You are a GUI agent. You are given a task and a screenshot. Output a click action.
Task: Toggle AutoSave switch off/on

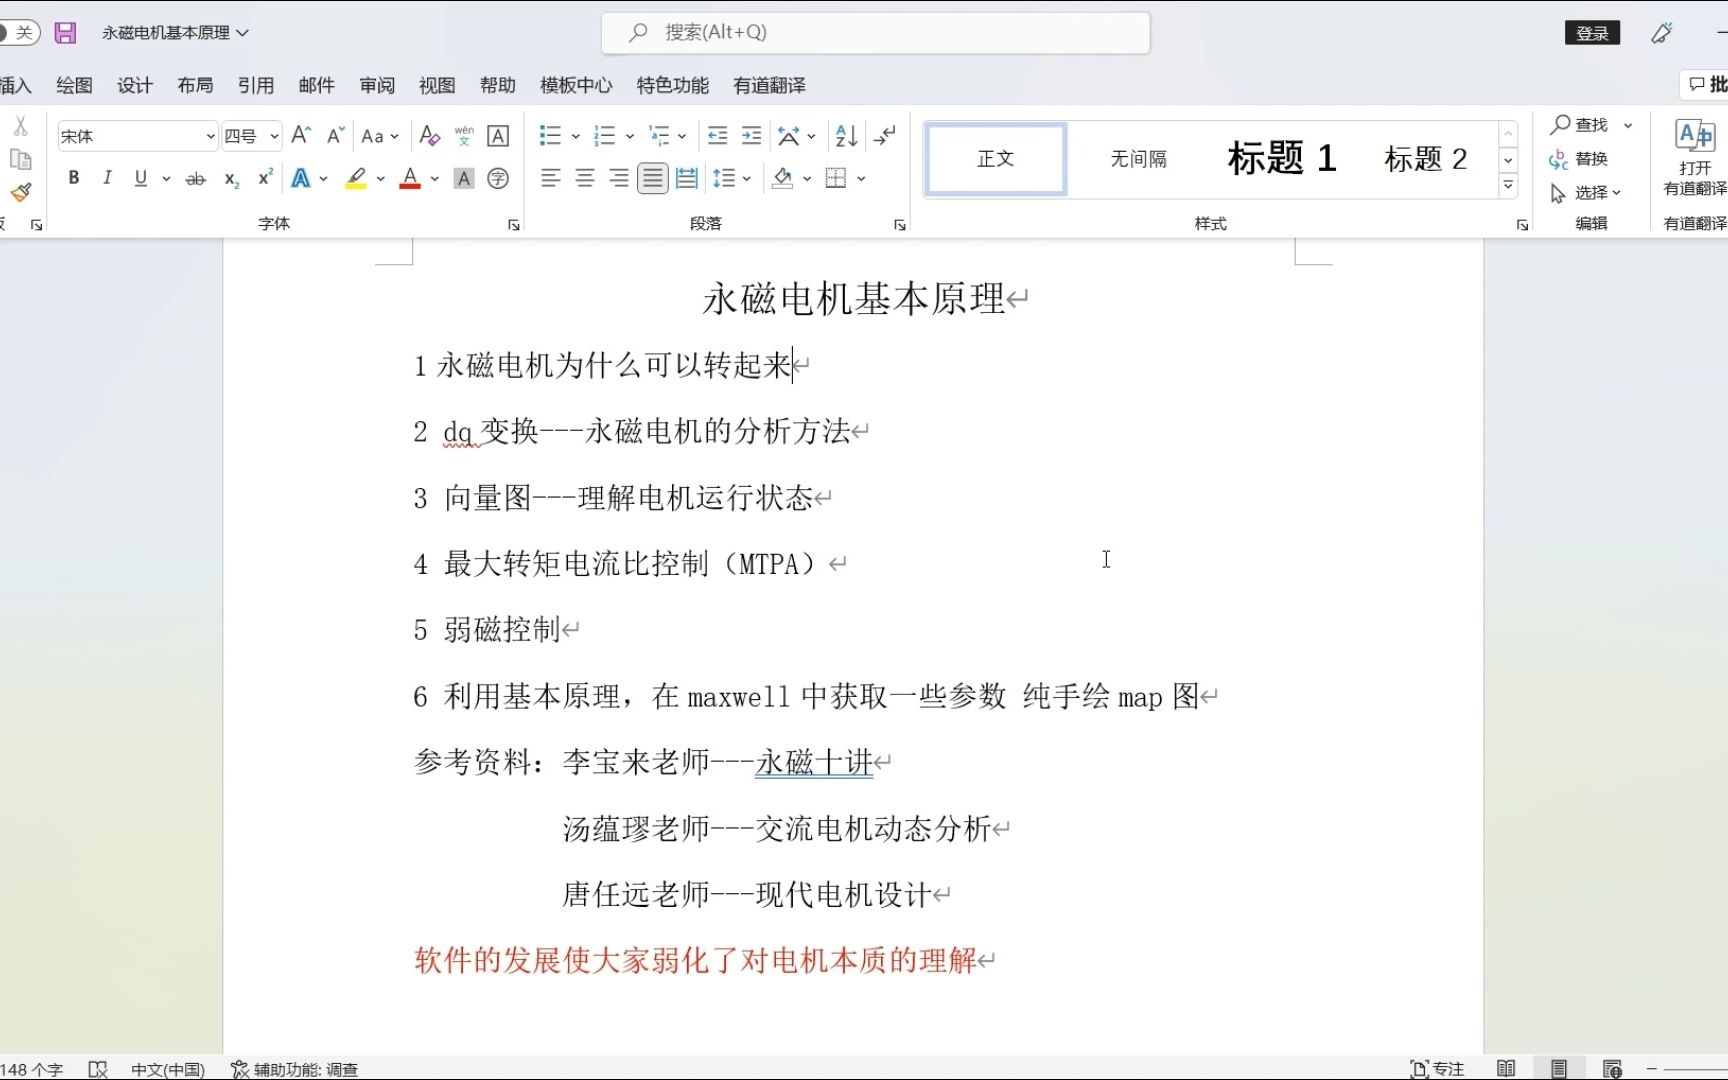pyautogui.click(x=19, y=32)
